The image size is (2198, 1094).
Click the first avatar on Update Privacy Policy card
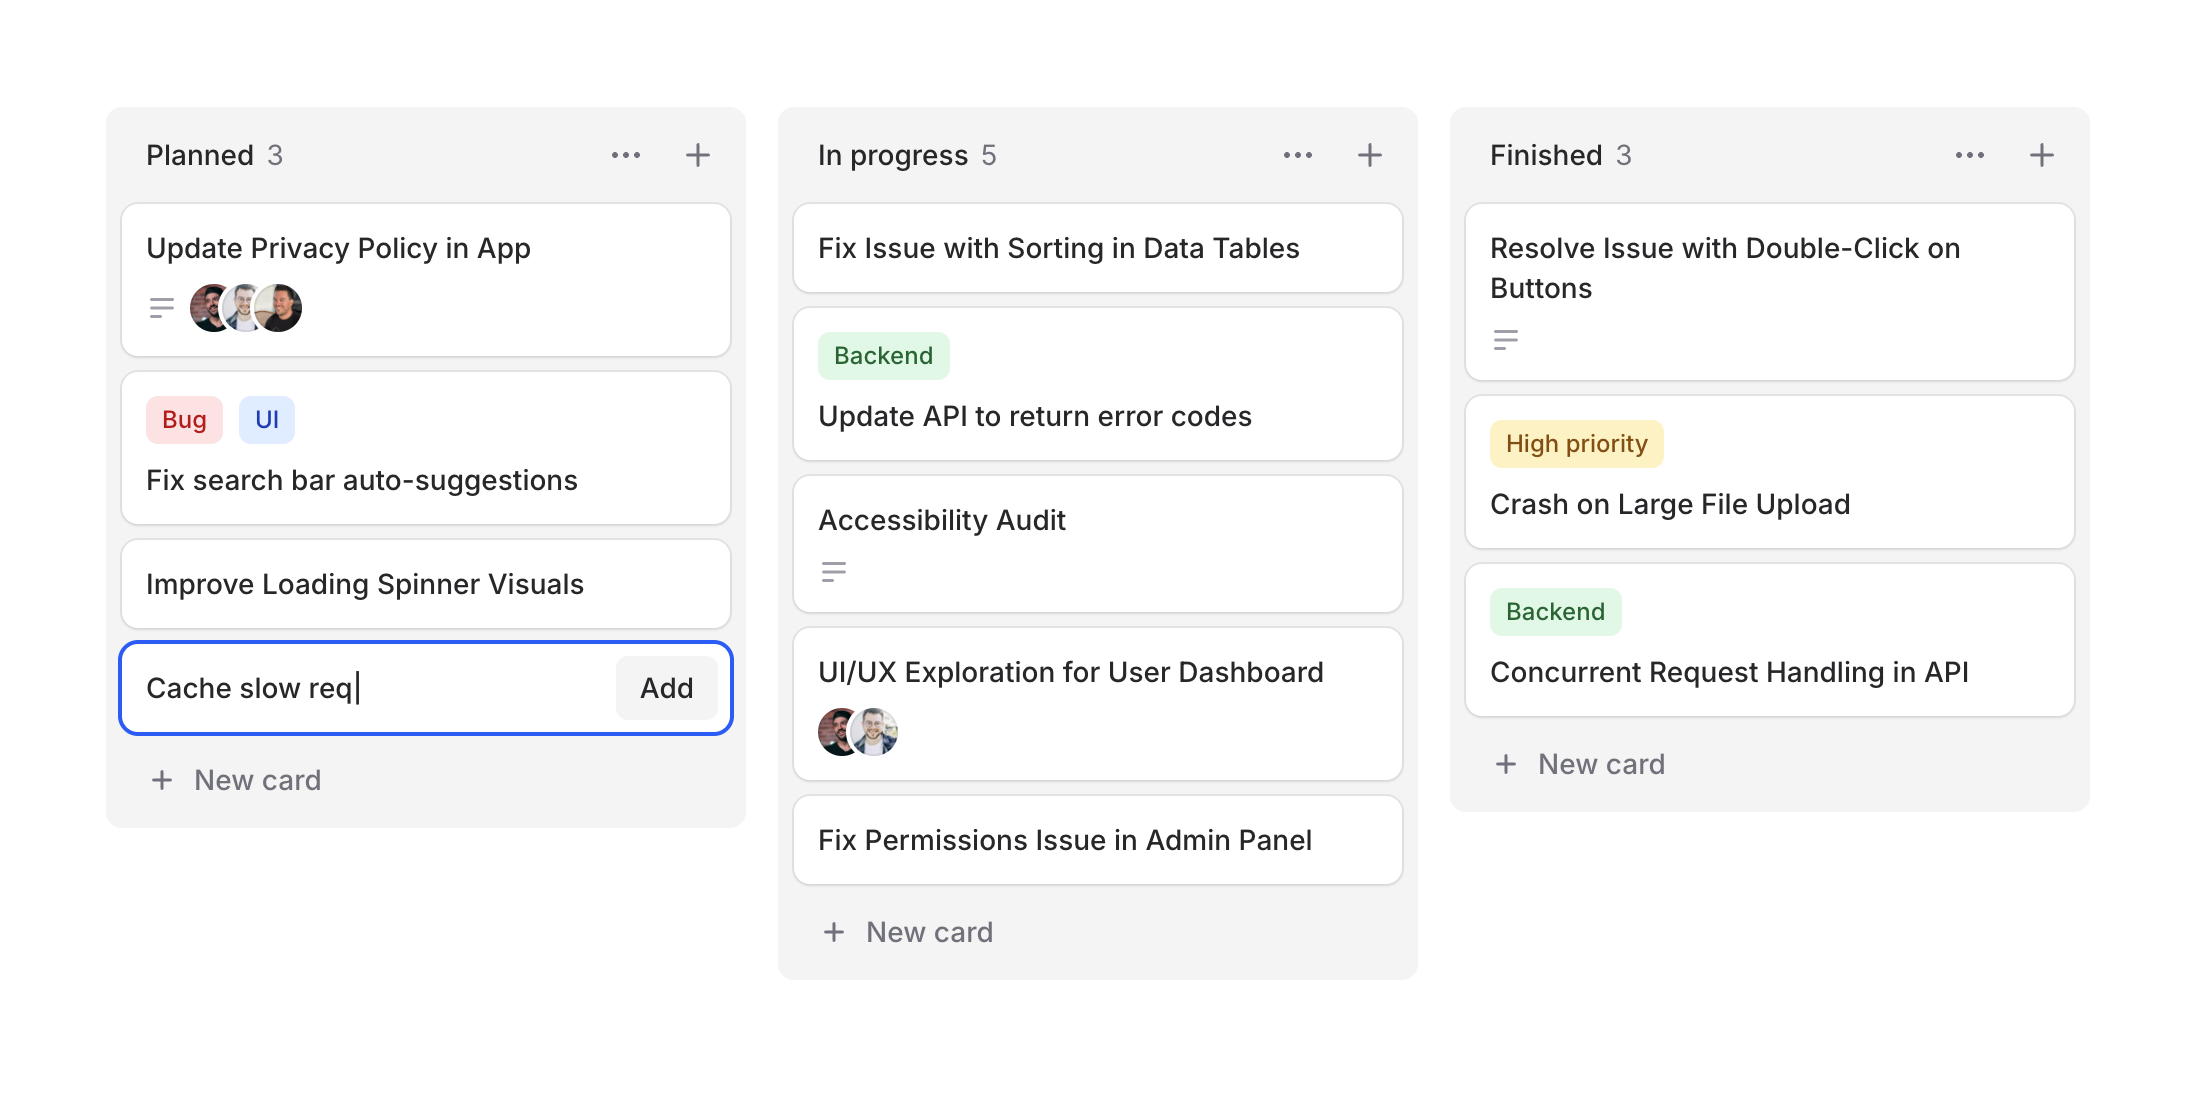pos(207,308)
